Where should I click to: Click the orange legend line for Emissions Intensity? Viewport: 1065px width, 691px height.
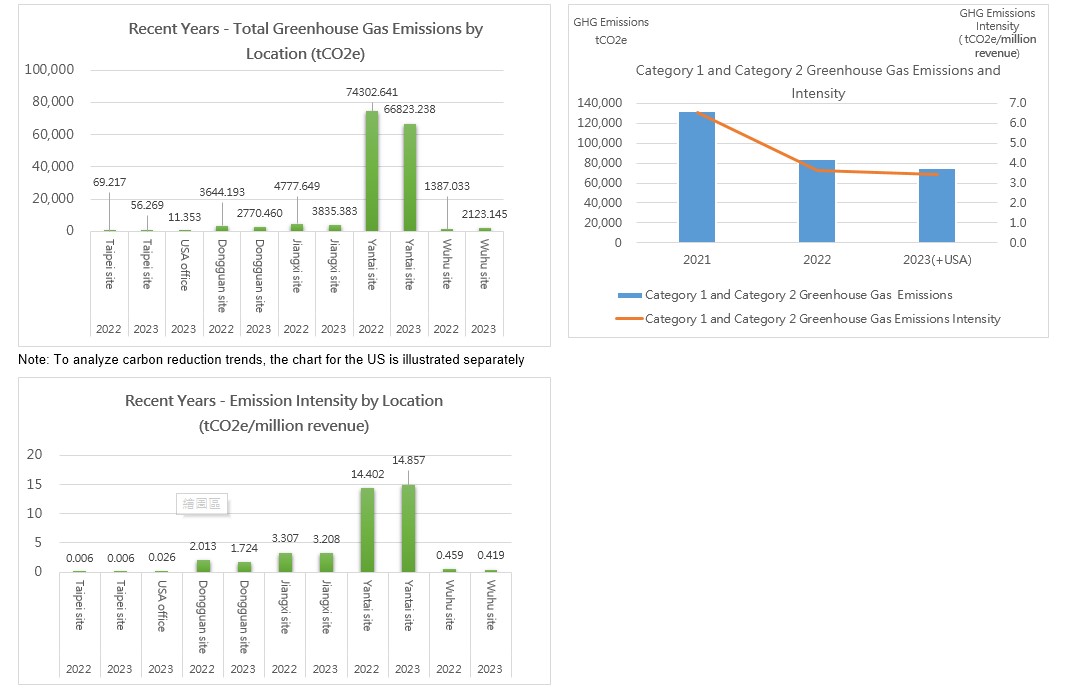(629, 319)
